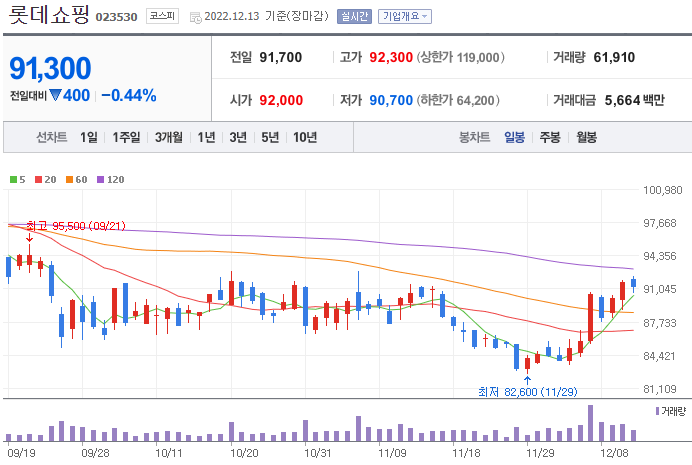Select the 3년 line chart tab

pyautogui.click(x=238, y=137)
